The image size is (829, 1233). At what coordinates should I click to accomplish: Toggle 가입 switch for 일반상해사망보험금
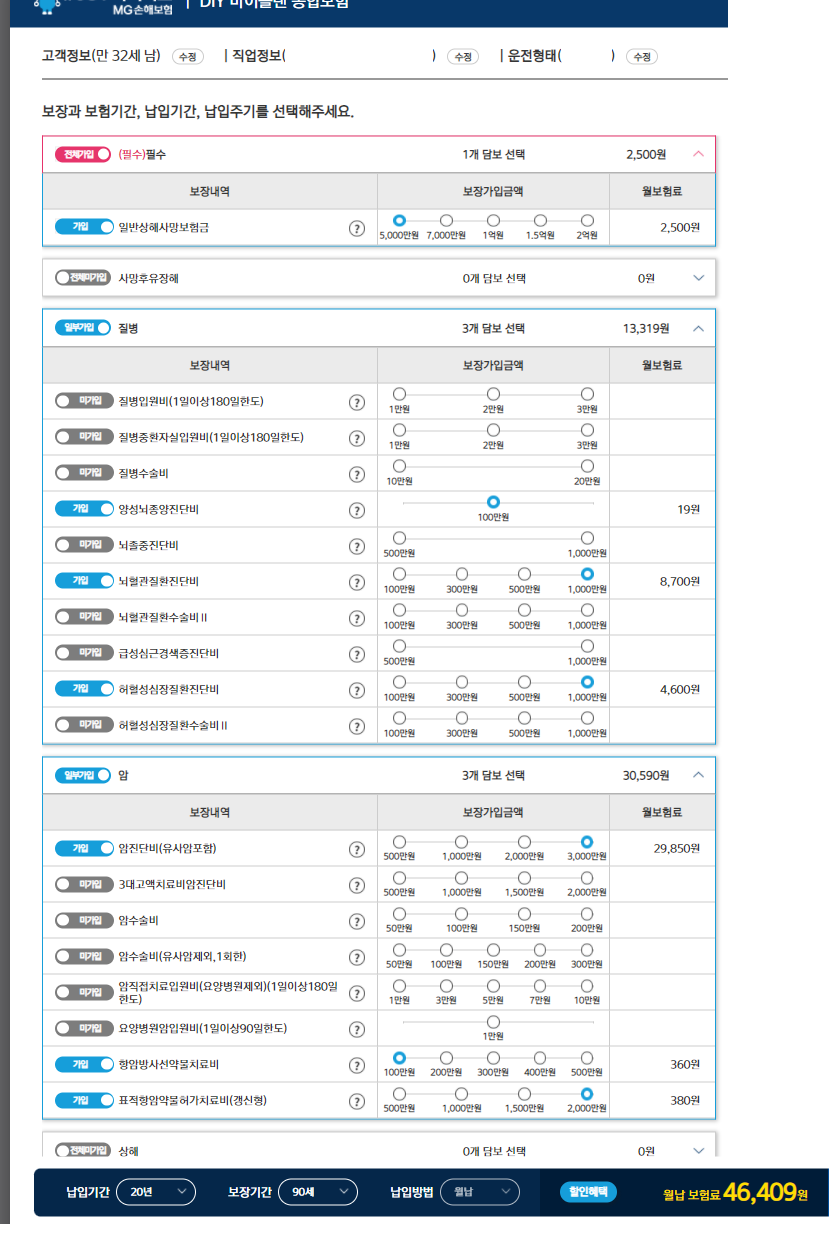(x=84, y=227)
